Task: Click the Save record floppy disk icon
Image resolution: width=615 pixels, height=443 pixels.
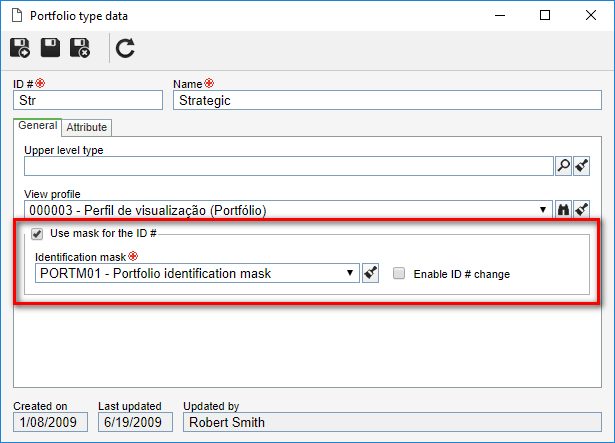Action: [51, 48]
